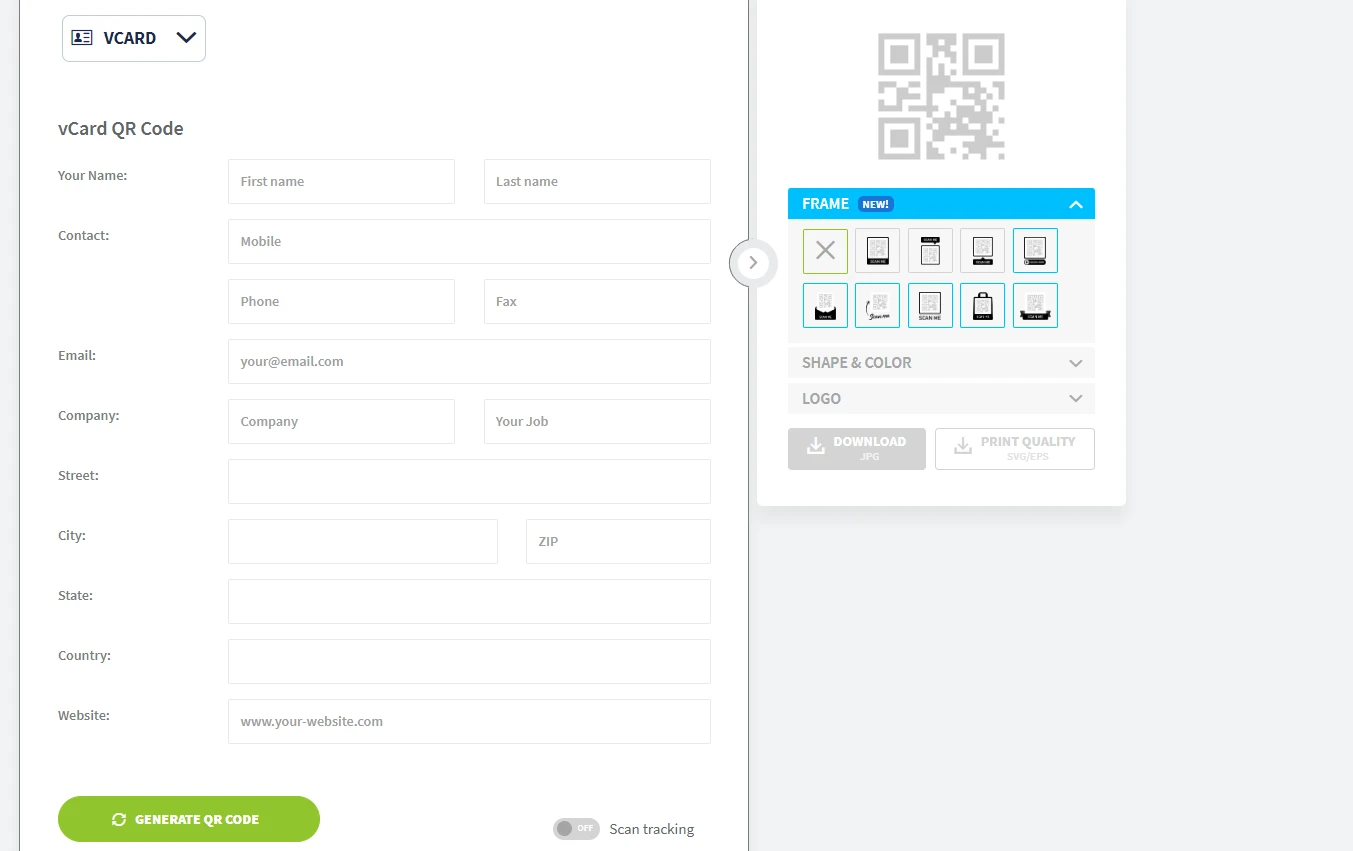Click the First name input field
The height and width of the screenshot is (851, 1353).
[x=341, y=181]
